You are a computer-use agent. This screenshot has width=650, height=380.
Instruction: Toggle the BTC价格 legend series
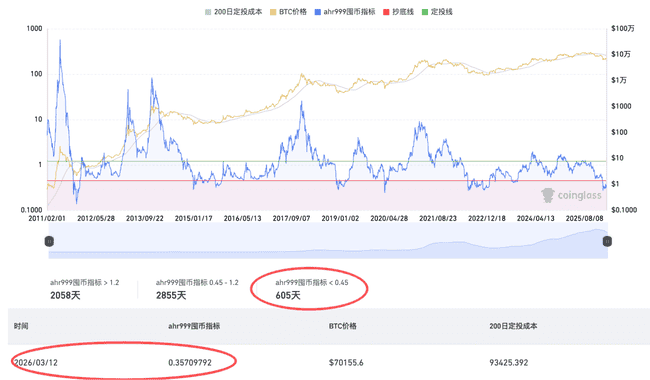[x=289, y=12]
